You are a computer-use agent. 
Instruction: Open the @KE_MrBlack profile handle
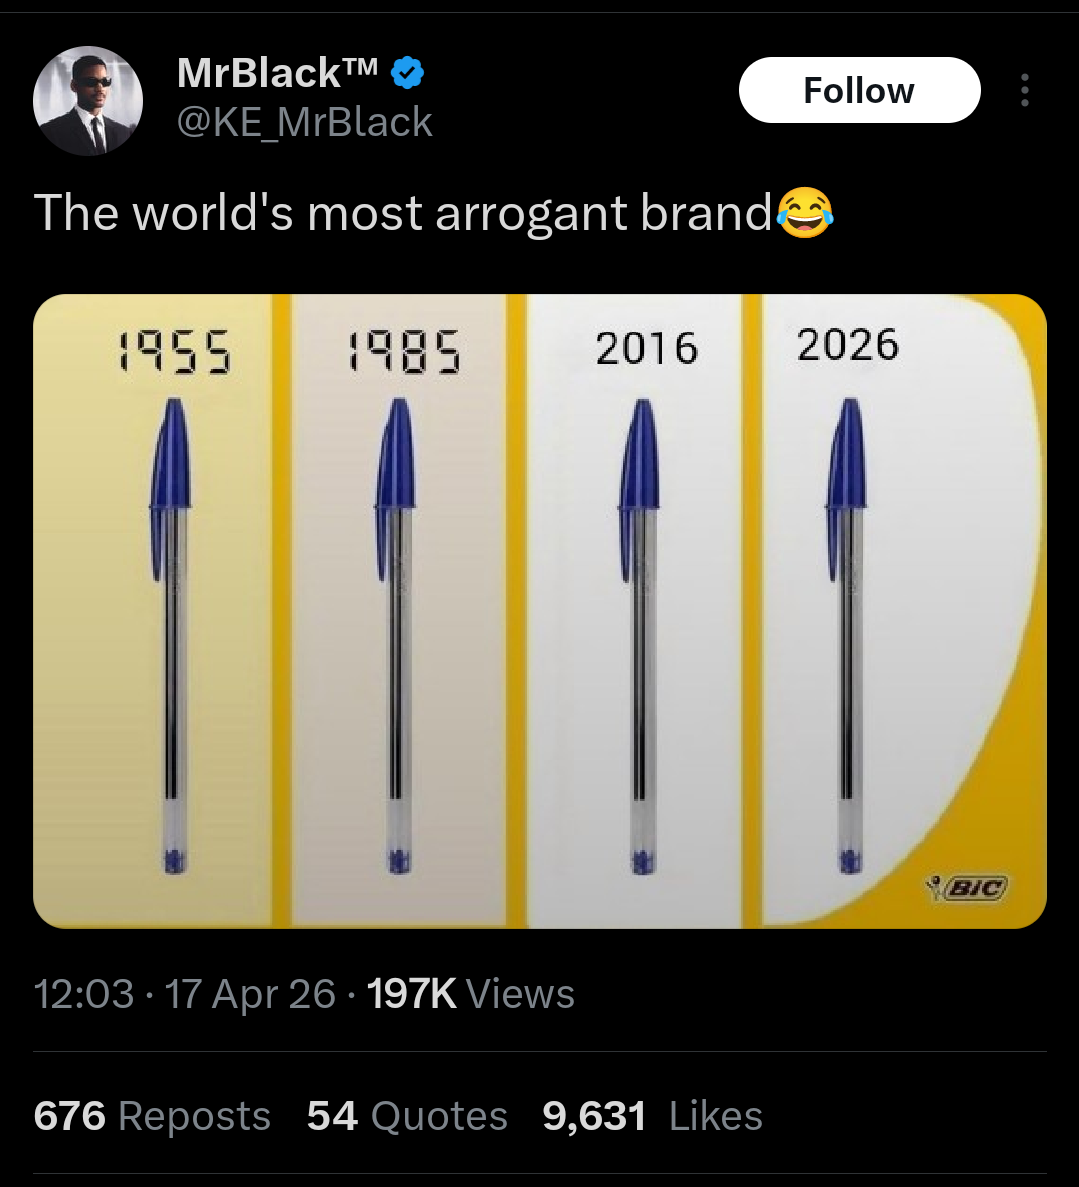(303, 121)
